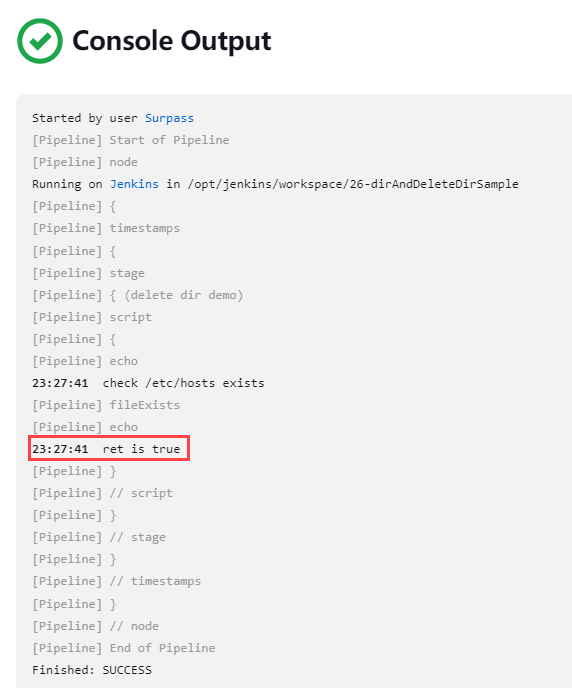Click the '[Pipeline] // node' line

96,626
